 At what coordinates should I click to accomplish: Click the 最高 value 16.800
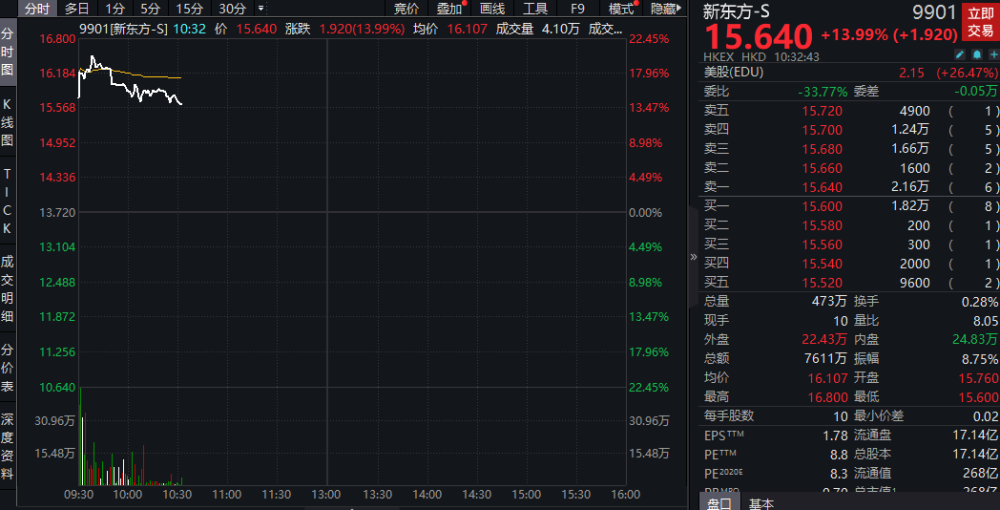click(827, 397)
